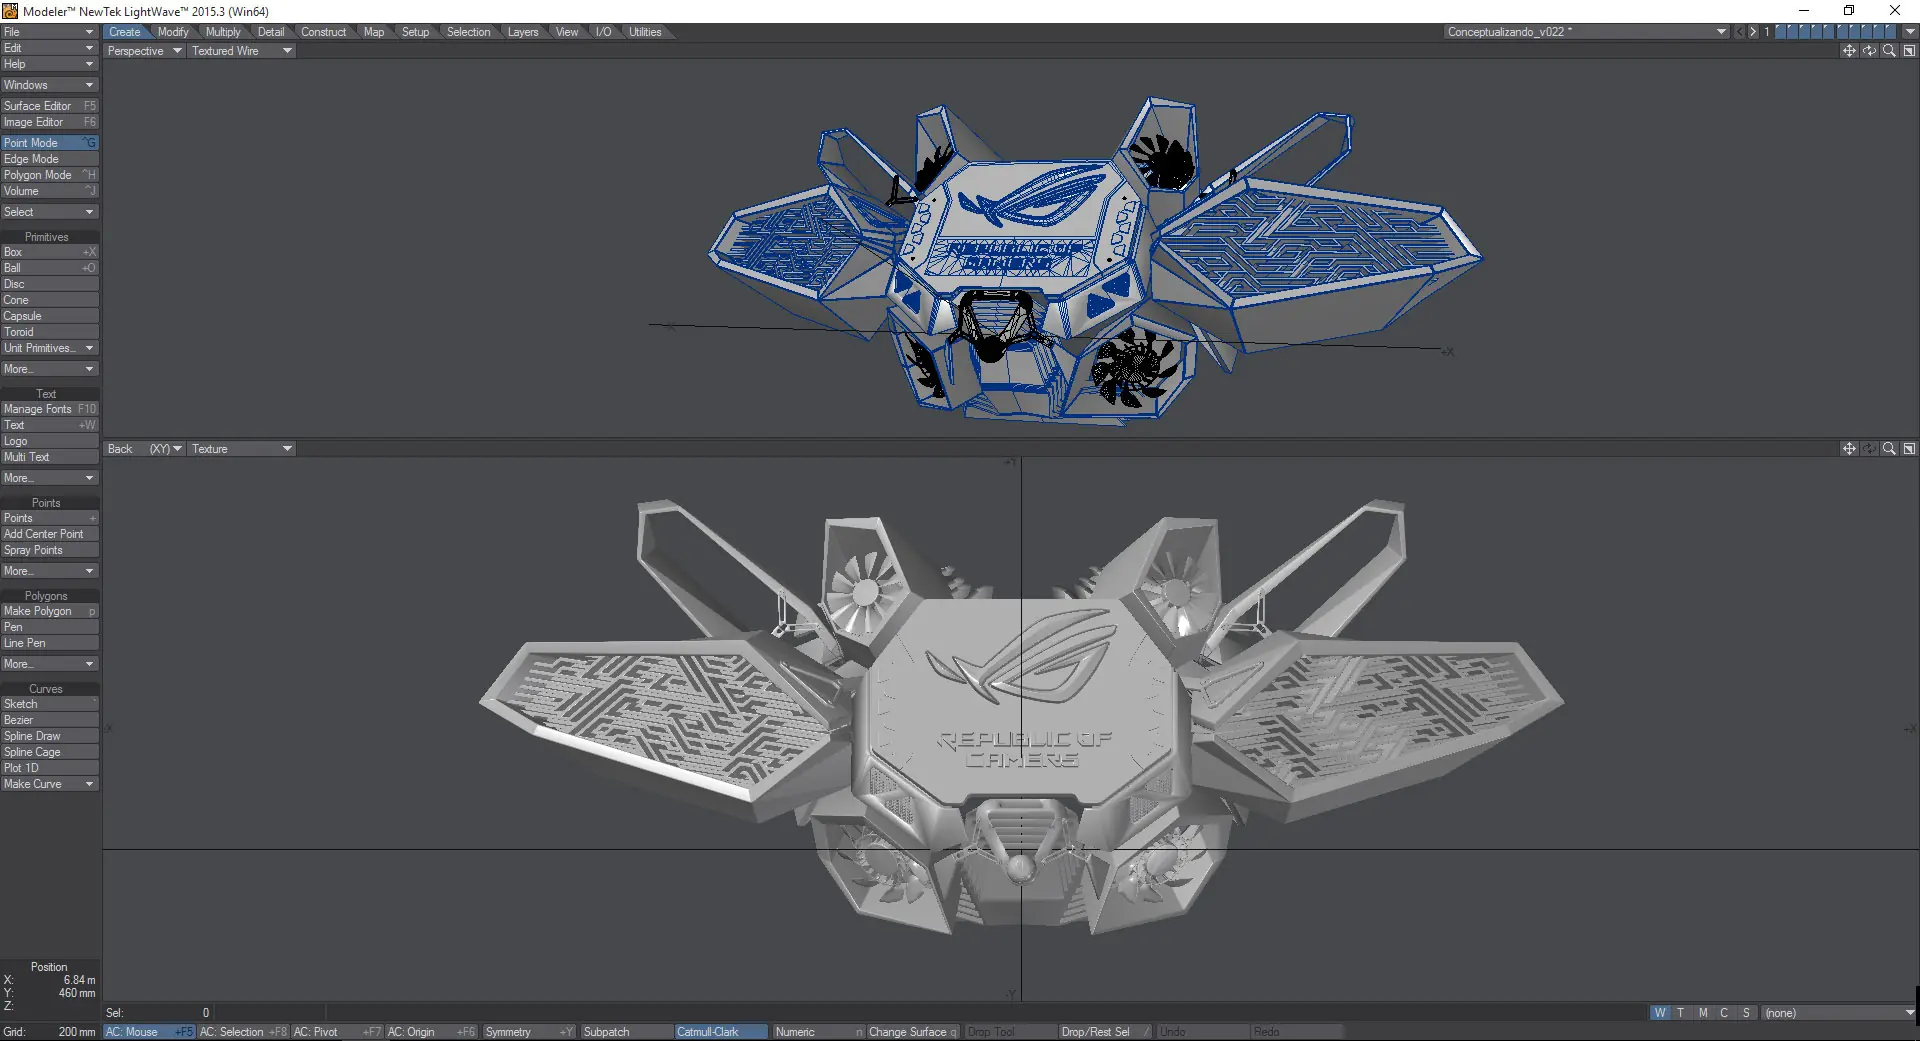Maximize the Perspective viewport

(1909, 51)
